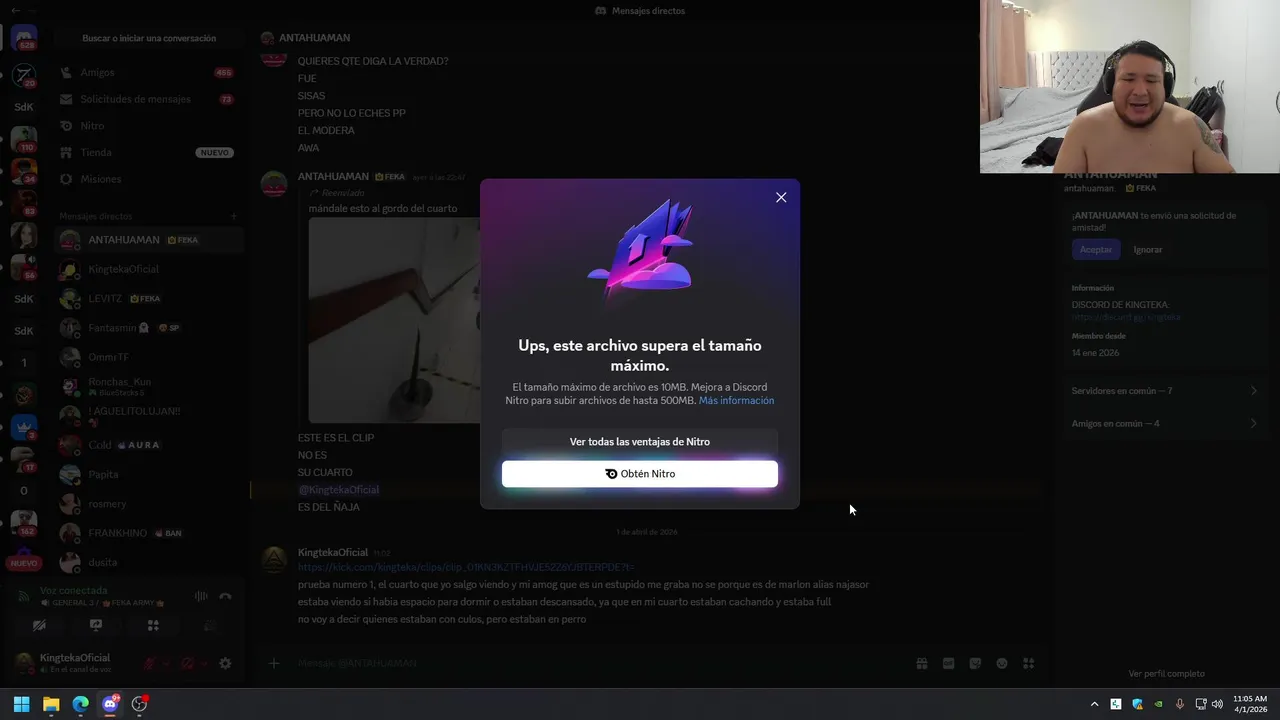
Task: Open user settings gear
Action: tap(225, 663)
